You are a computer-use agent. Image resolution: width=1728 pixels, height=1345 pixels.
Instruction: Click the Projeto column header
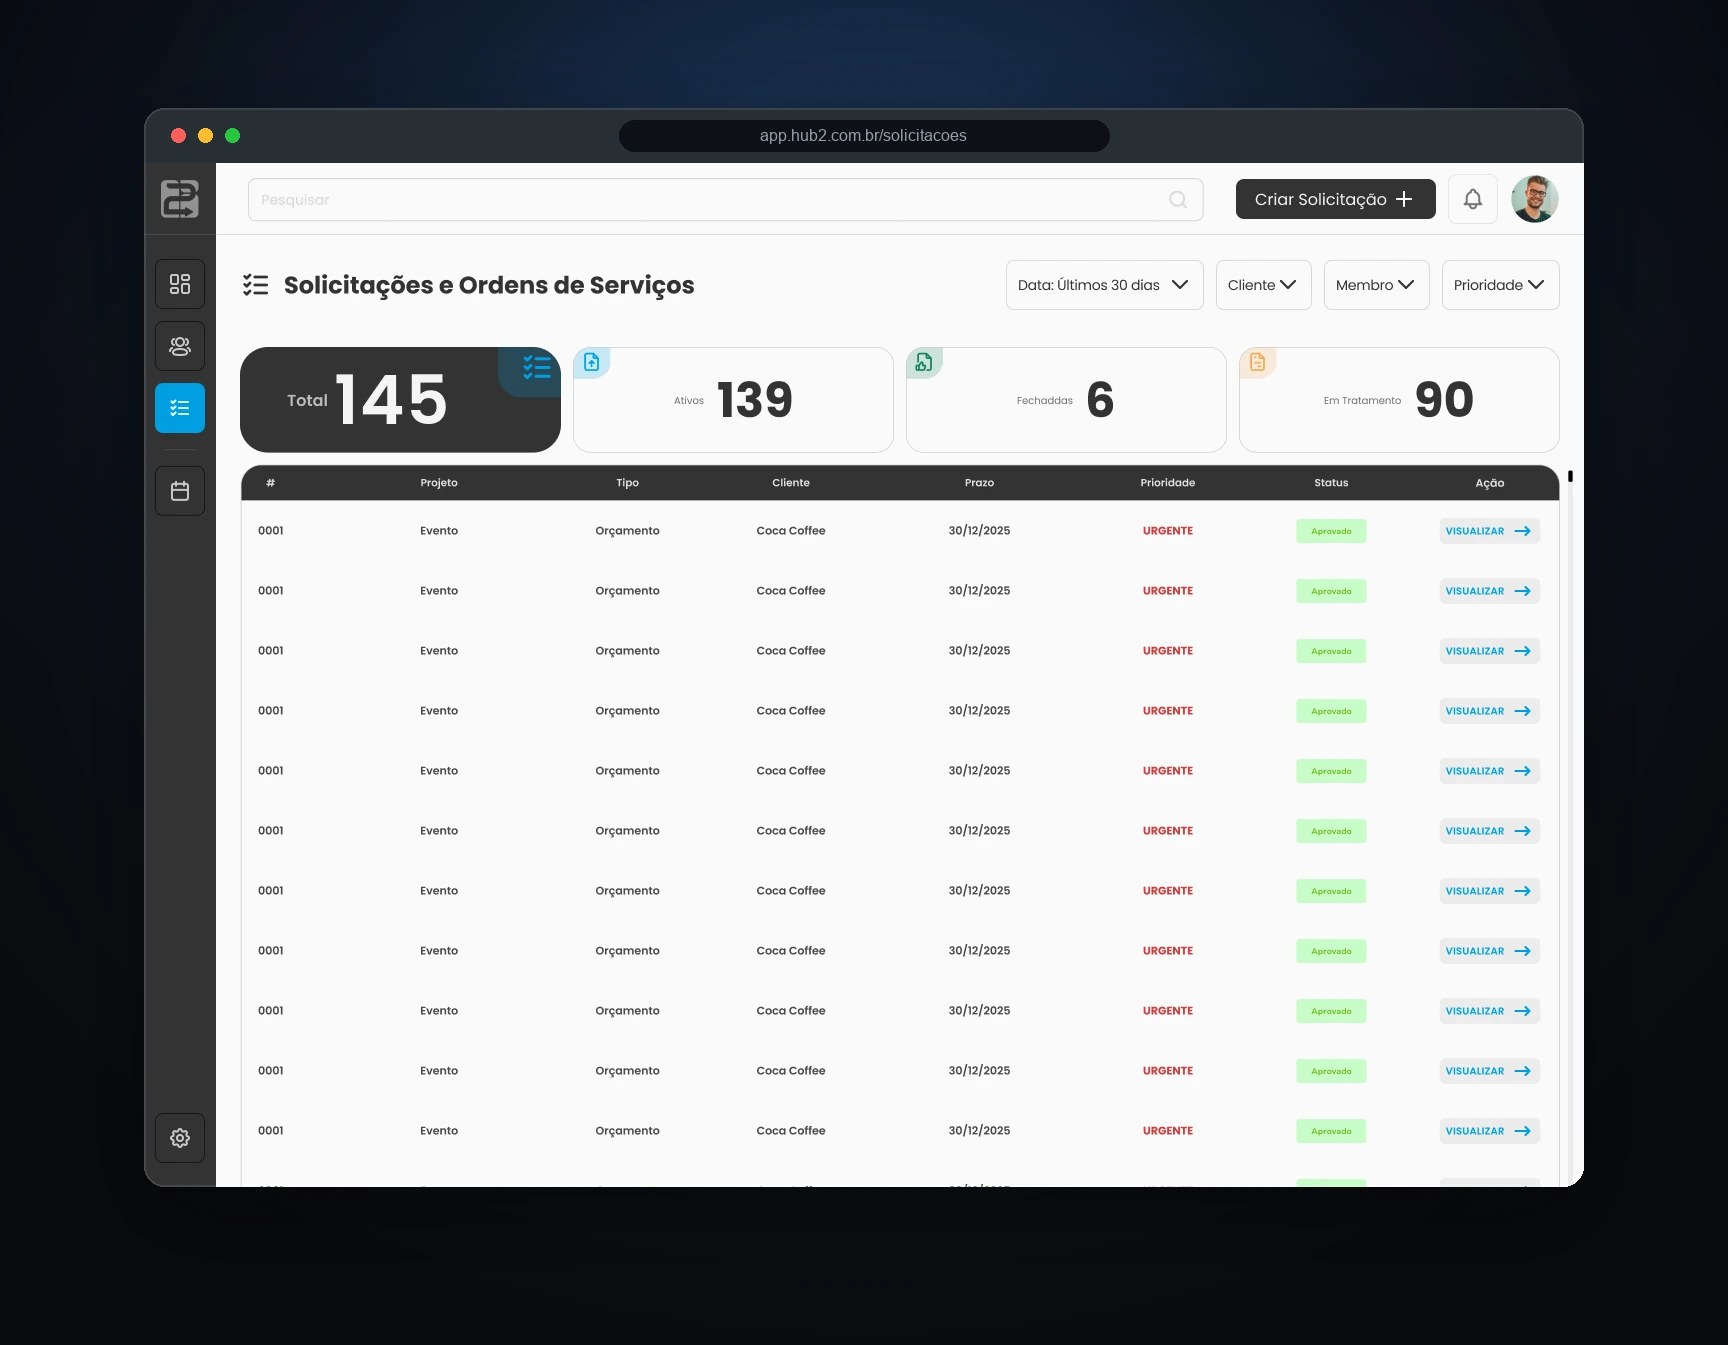point(439,483)
